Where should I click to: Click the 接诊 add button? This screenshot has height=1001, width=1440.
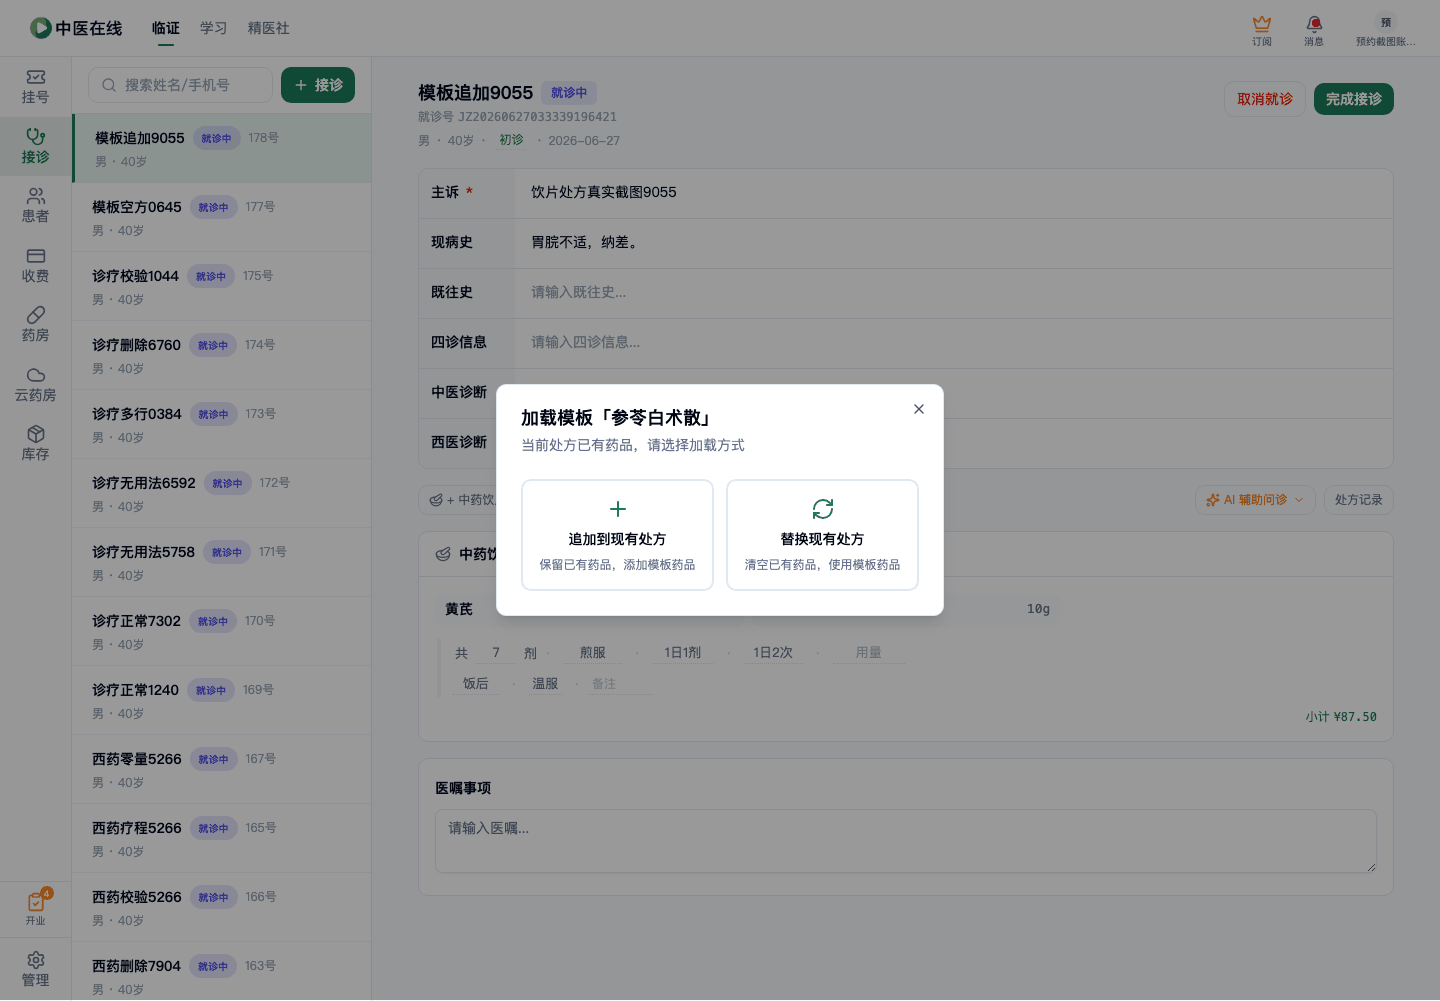(x=318, y=85)
